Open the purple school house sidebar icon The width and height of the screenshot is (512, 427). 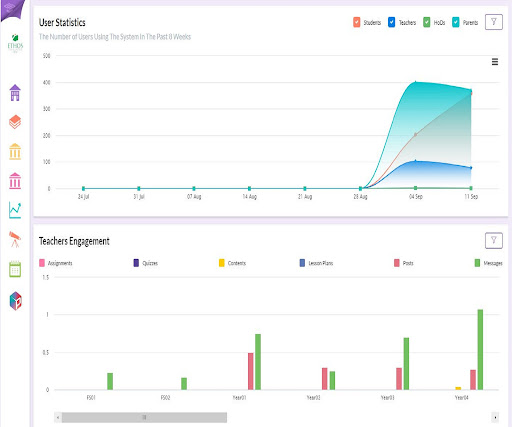coord(15,92)
